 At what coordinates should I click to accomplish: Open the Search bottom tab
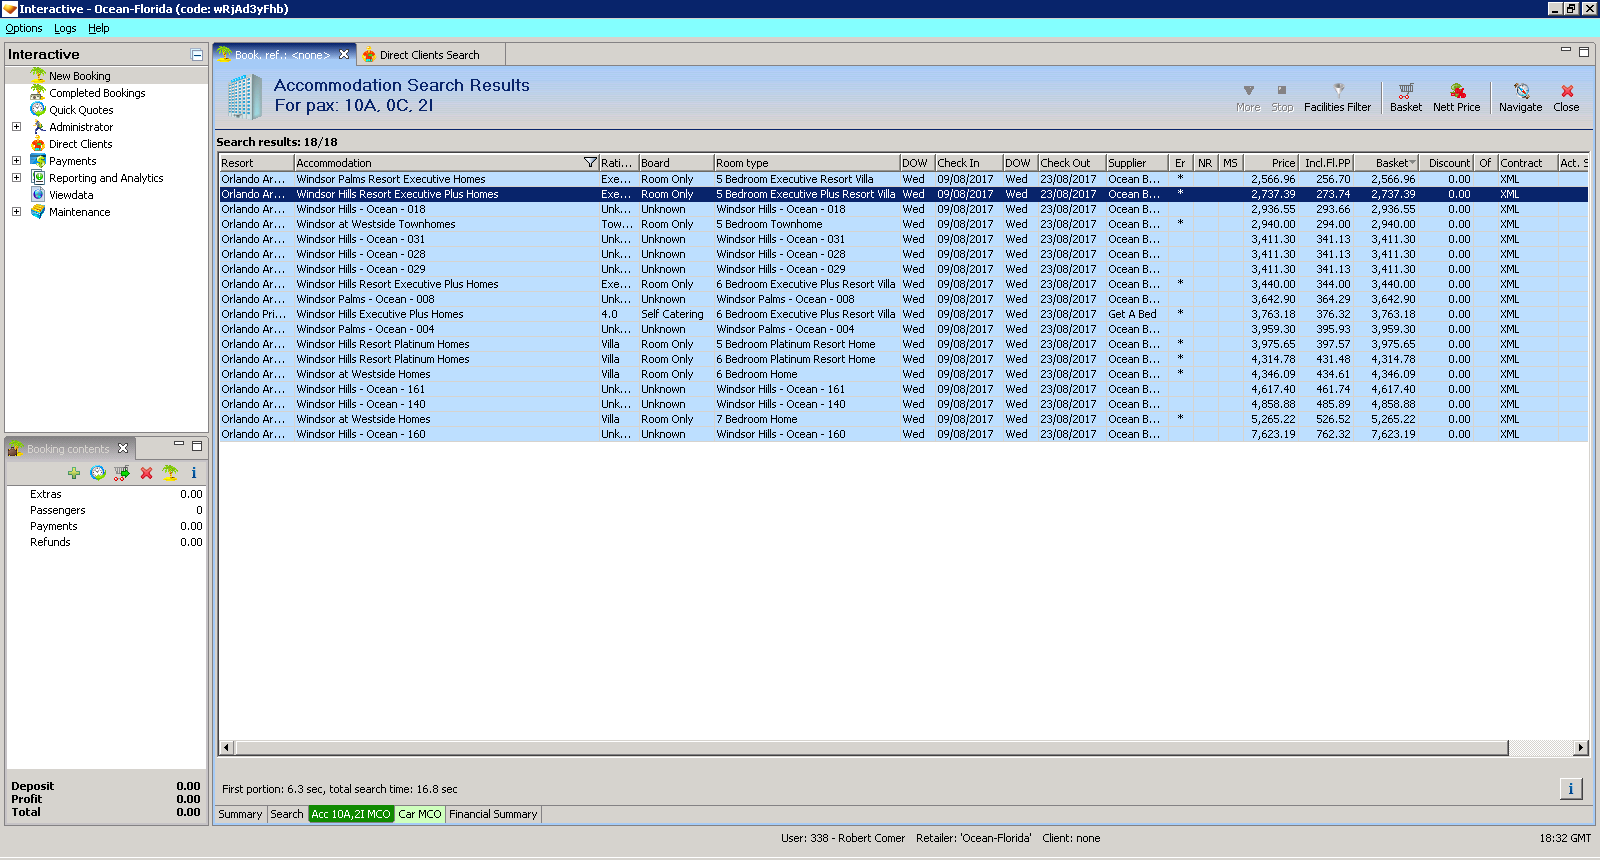tap(287, 814)
